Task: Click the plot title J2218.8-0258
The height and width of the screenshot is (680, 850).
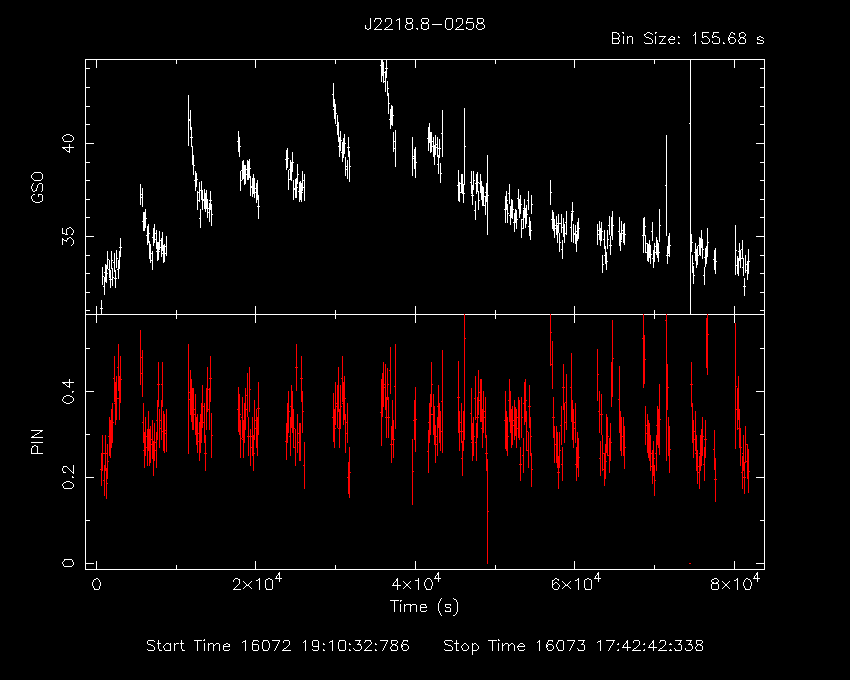Action: tap(424, 24)
